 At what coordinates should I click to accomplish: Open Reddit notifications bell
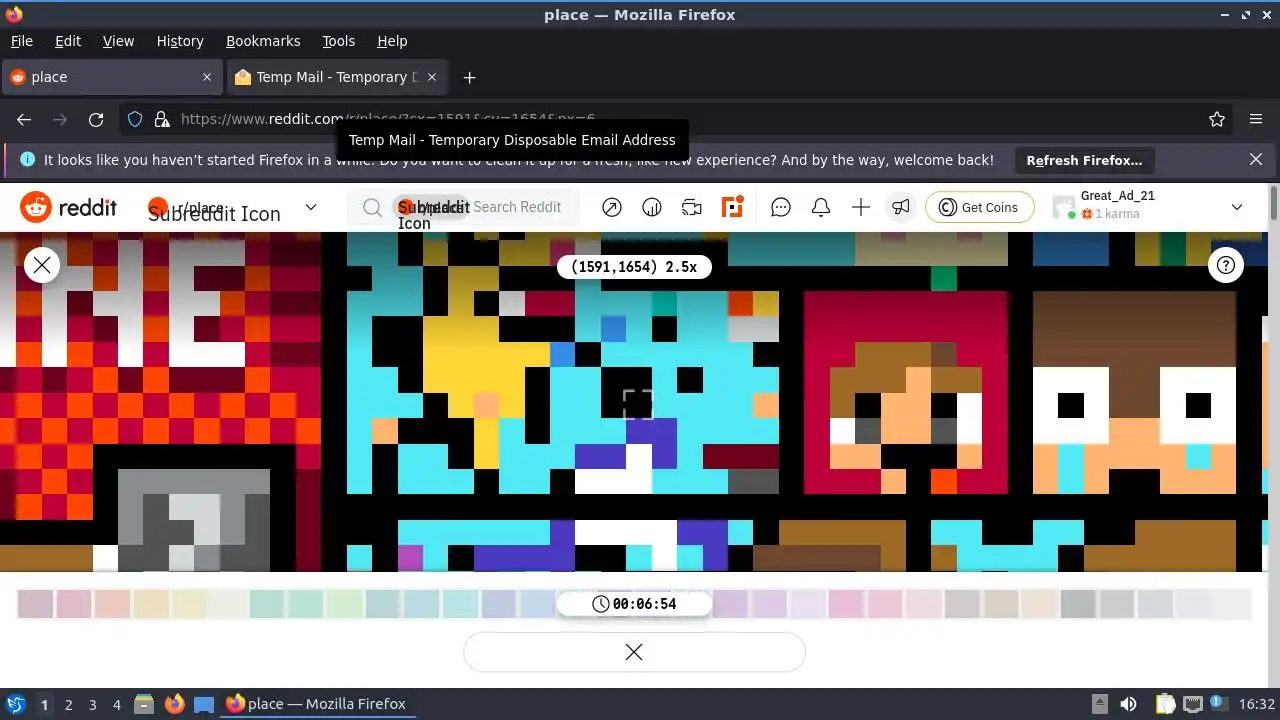pos(821,207)
